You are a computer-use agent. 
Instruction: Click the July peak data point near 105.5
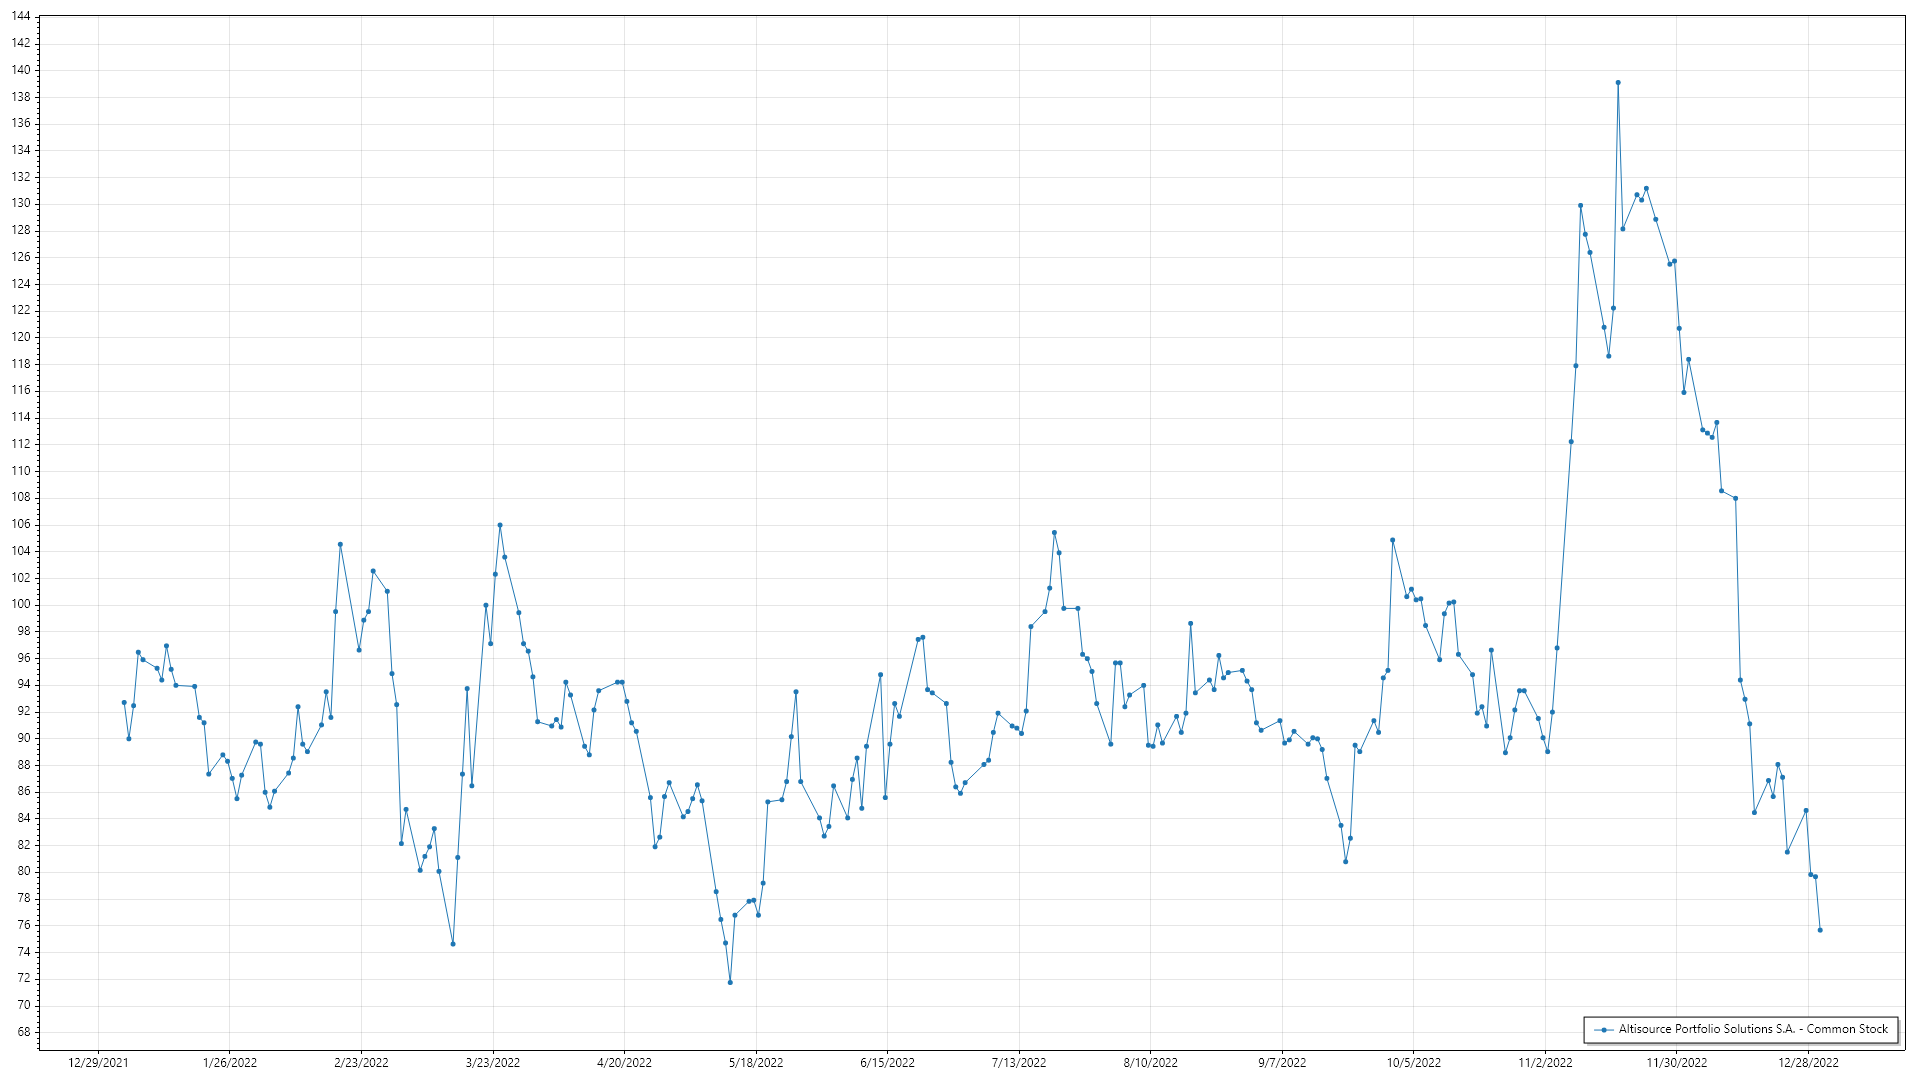pos(1054,533)
